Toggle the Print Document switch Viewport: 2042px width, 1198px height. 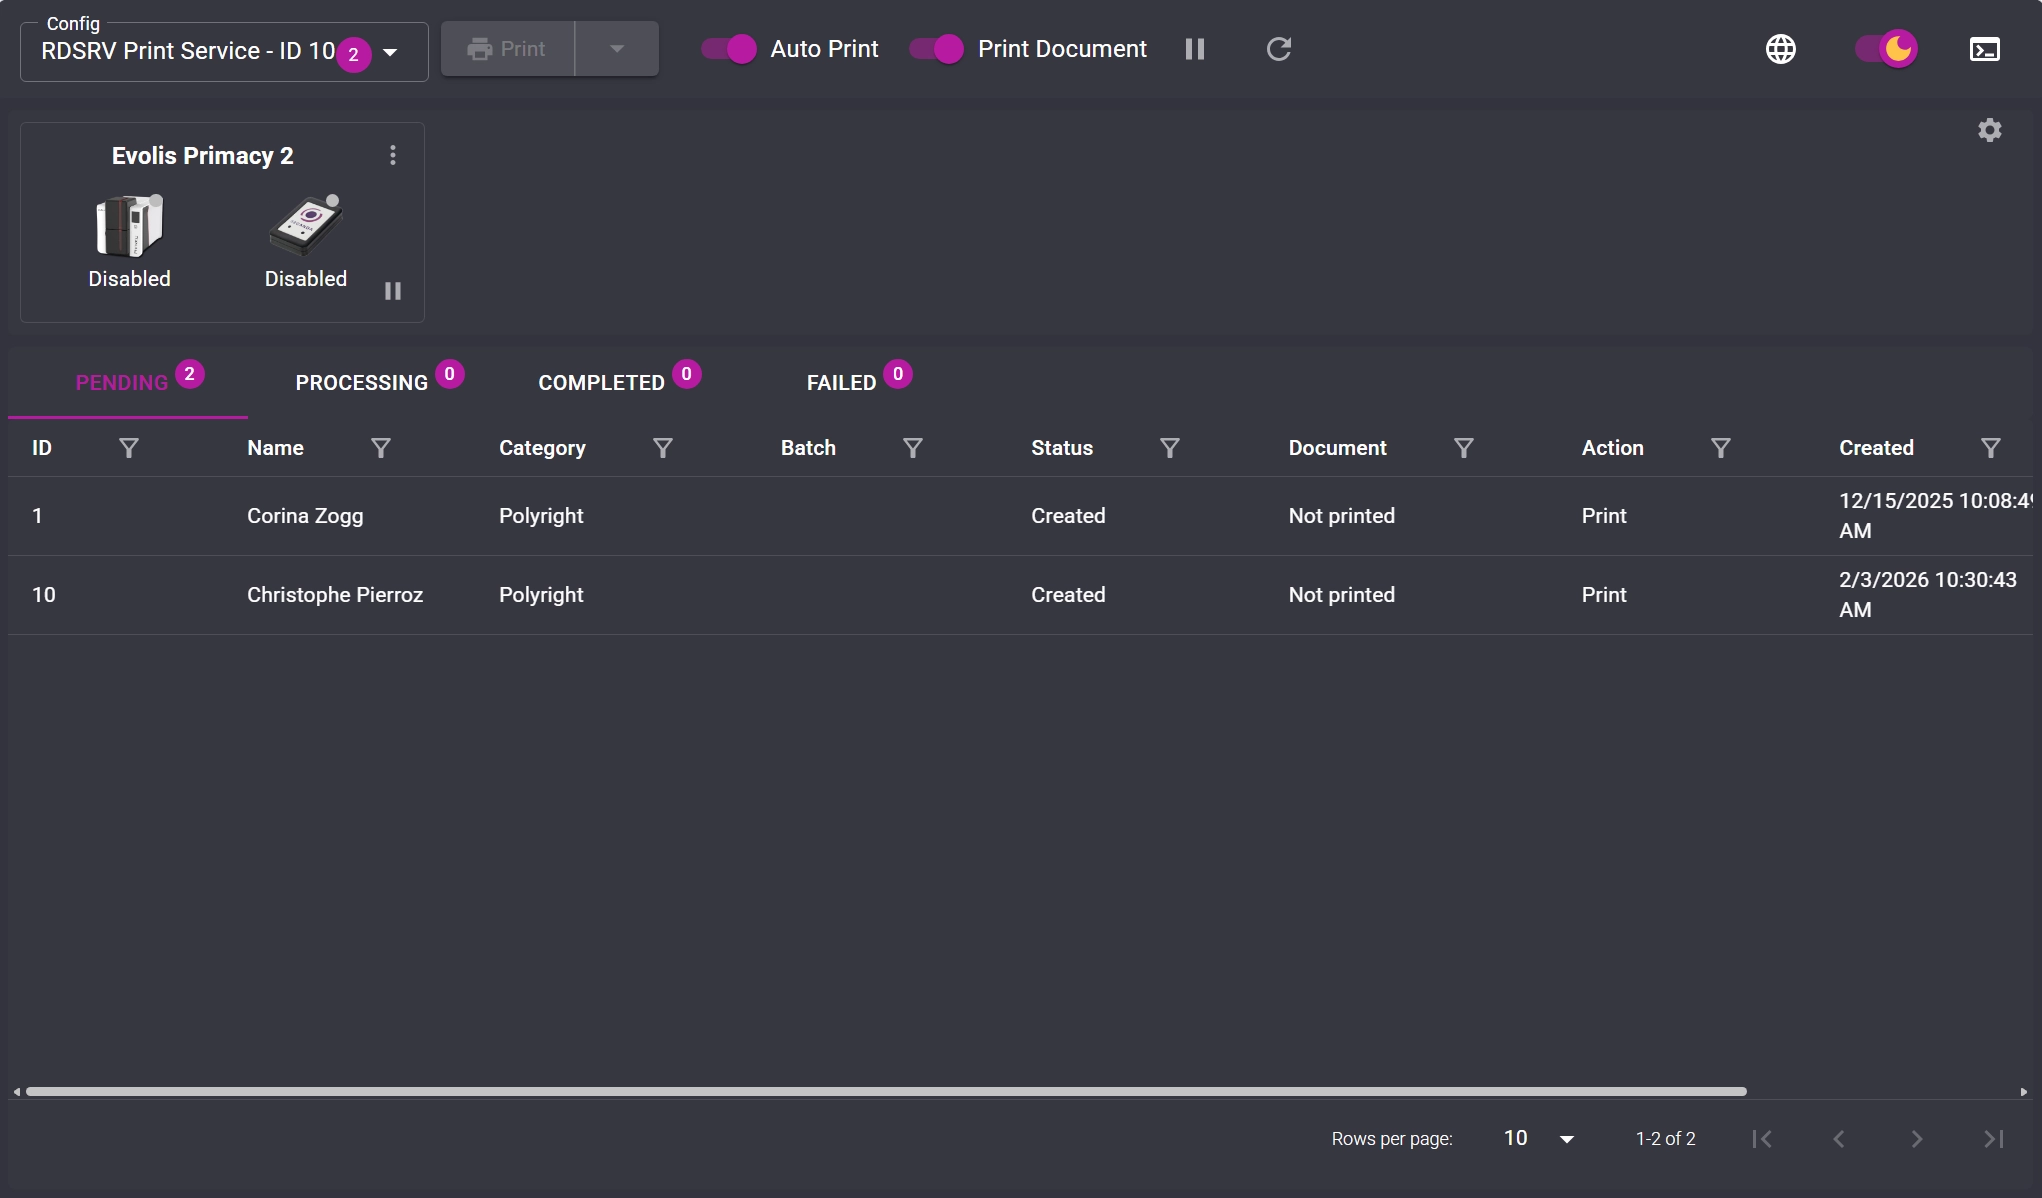pos(937,49)
